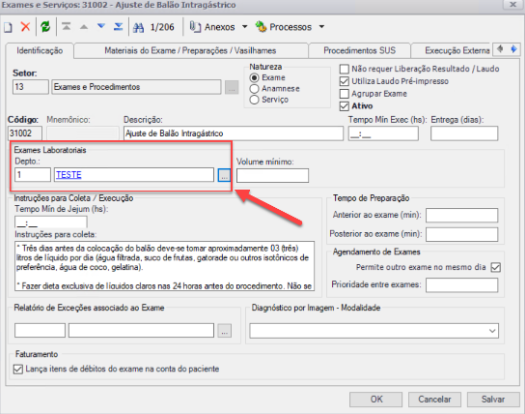525x414 pixels.
Task: Open Diagnóstico por Imagem Modalidade dropdown
Action: [x=374, y=331]
